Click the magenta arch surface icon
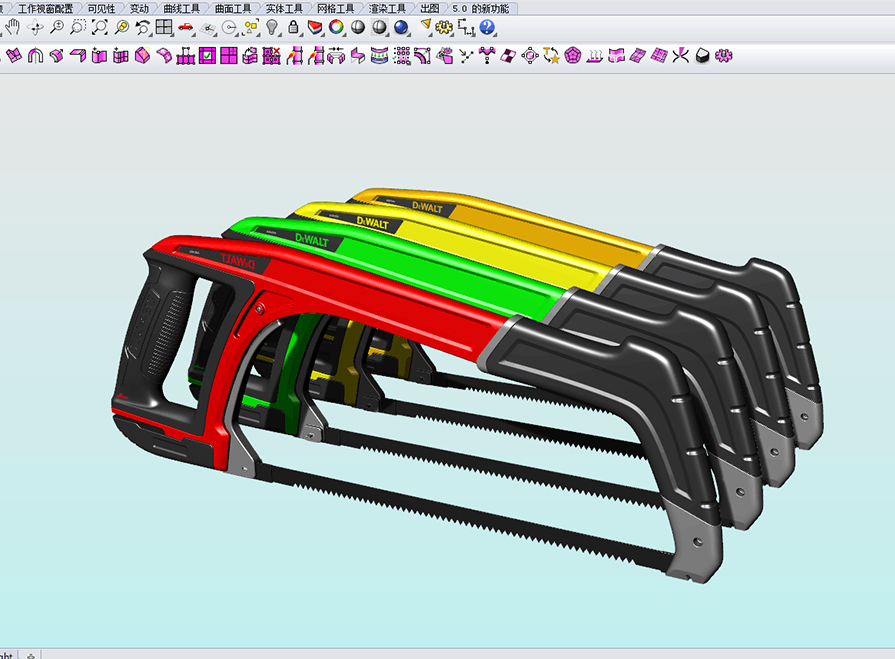 coord(35,56)
